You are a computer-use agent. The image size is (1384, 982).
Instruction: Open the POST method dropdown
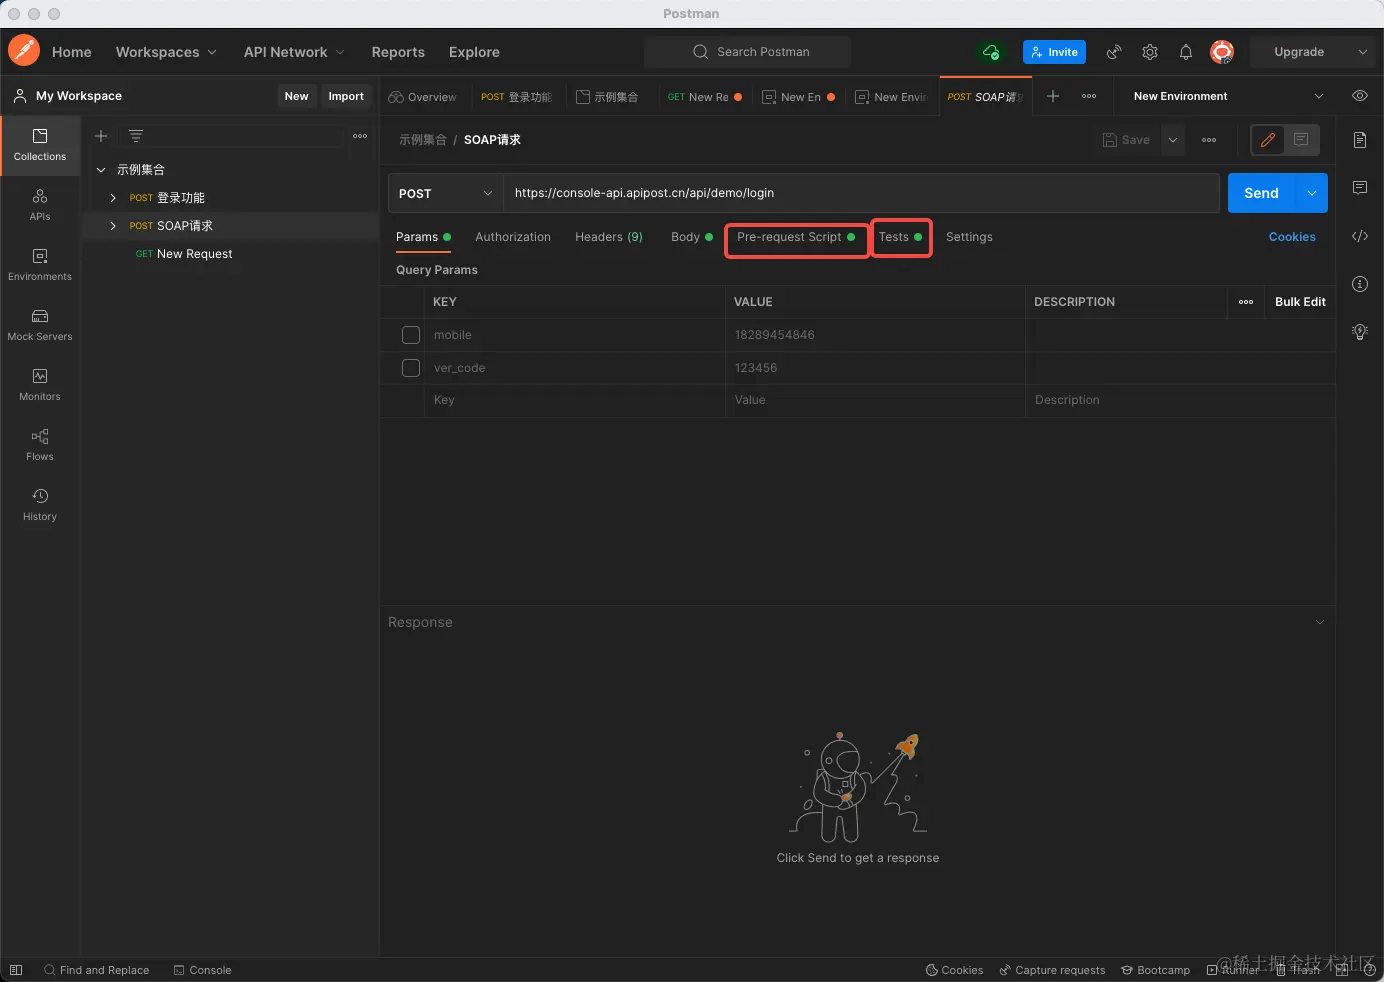coord(445,193)
